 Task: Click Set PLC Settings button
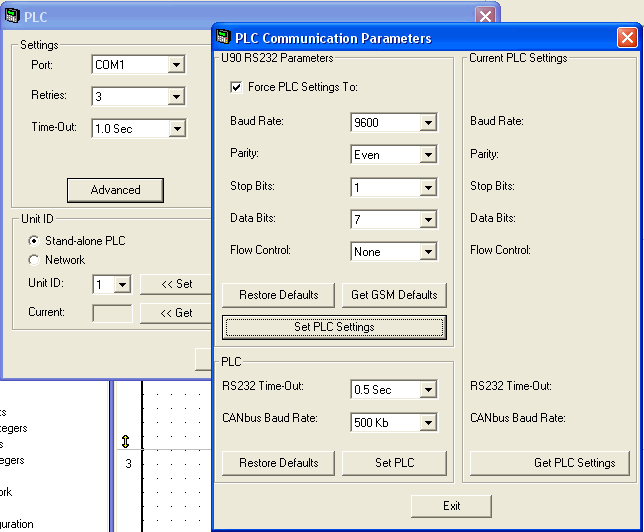coord(334,327)
